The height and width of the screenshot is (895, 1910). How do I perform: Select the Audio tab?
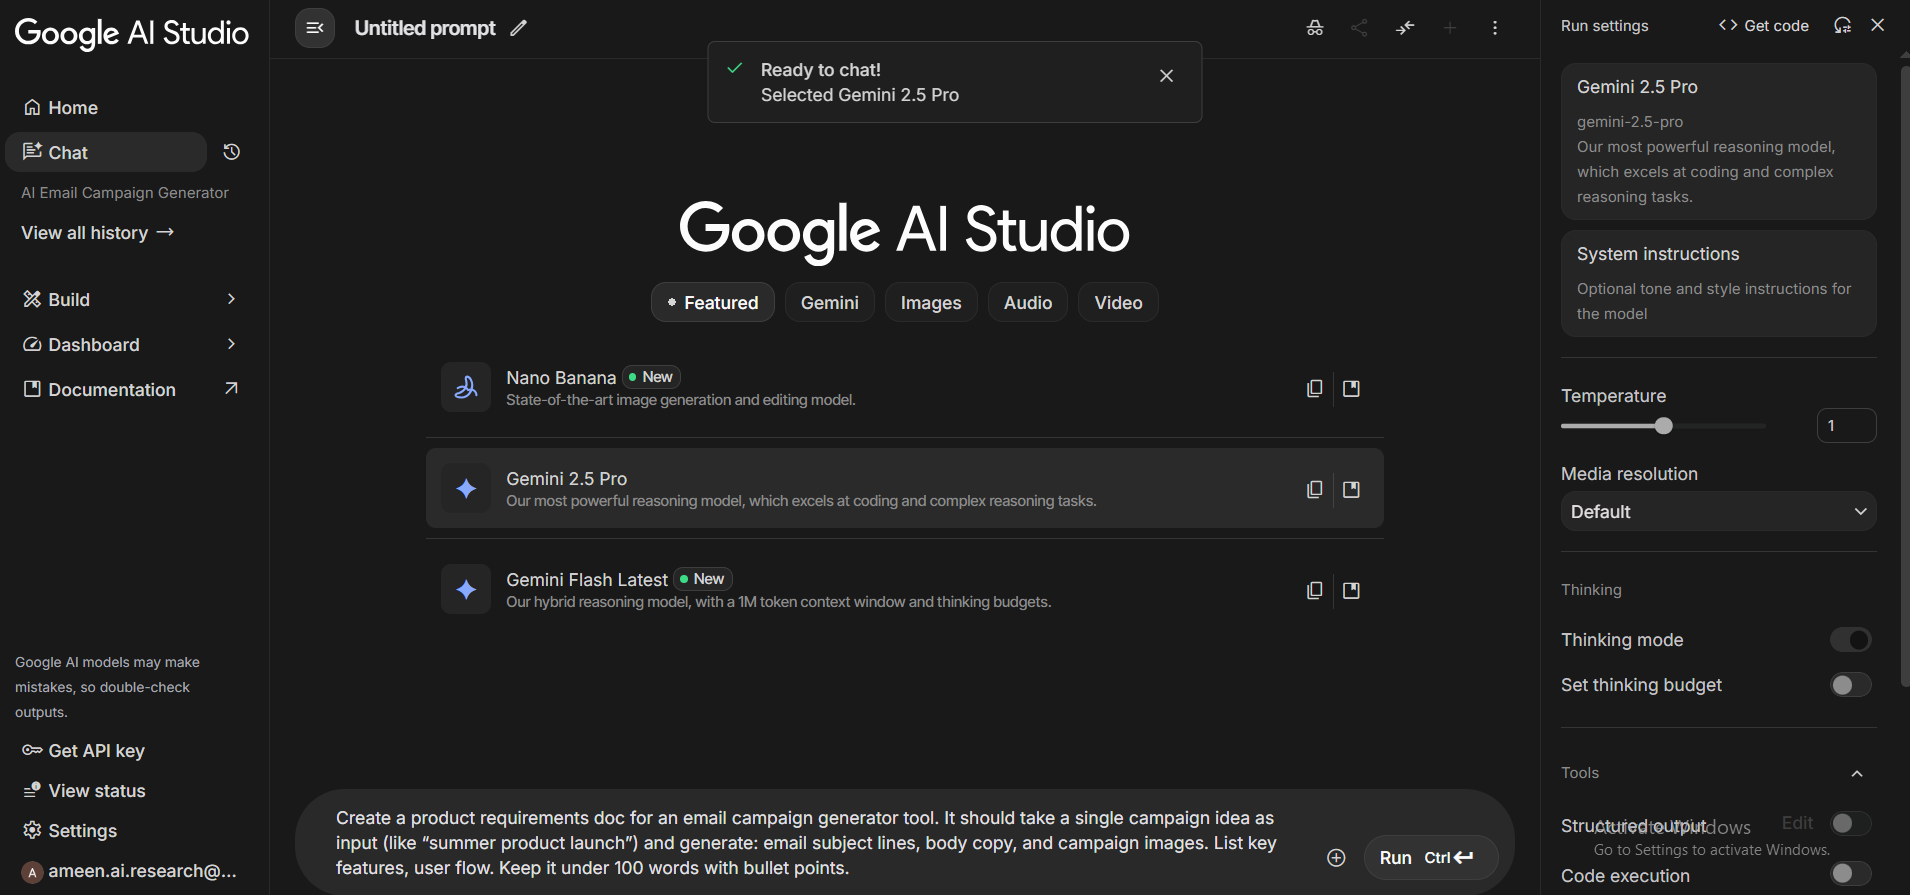click(x=1028, y=302)
